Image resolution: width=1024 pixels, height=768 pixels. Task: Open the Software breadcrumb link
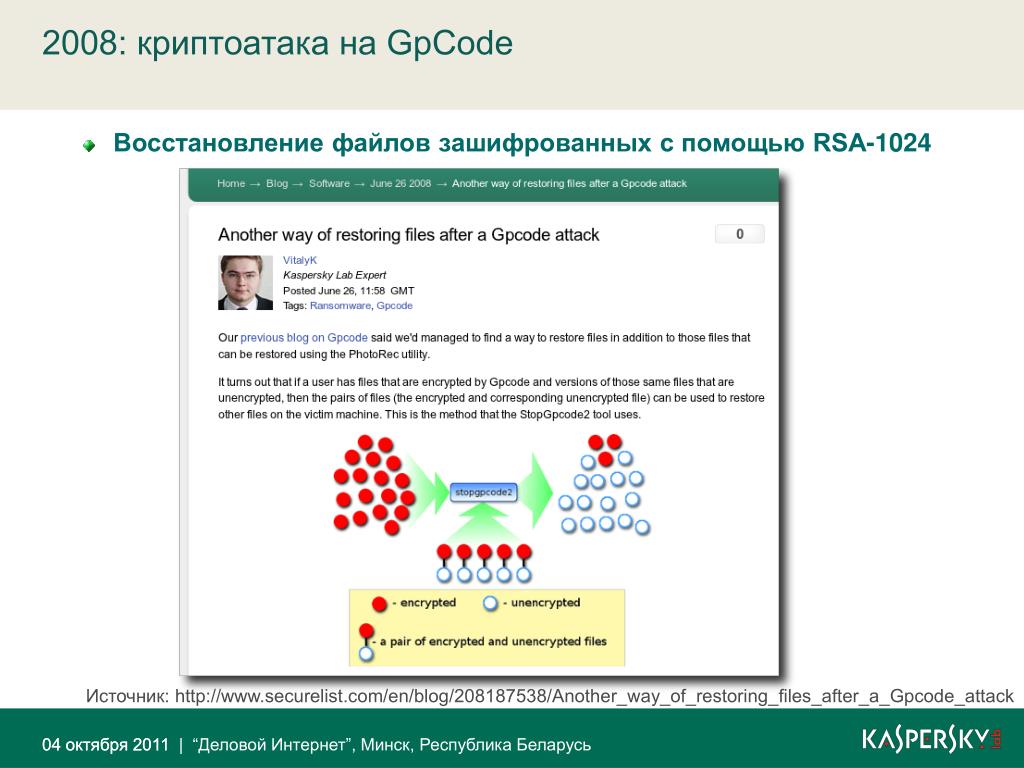(x=329, y=184)
